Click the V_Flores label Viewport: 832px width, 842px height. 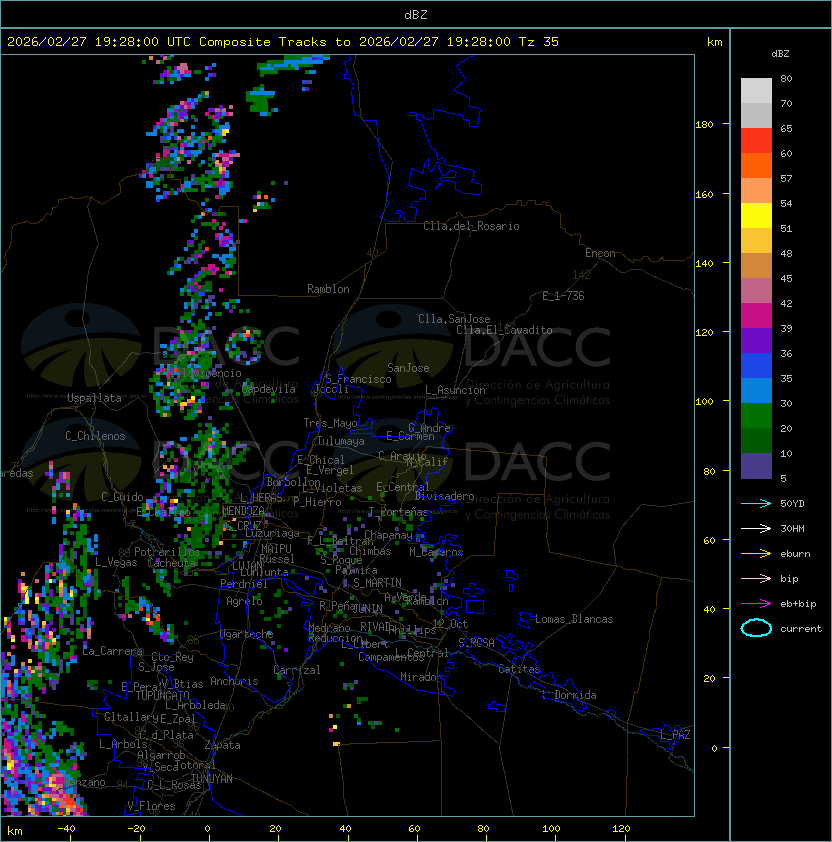tap(151, 806)
